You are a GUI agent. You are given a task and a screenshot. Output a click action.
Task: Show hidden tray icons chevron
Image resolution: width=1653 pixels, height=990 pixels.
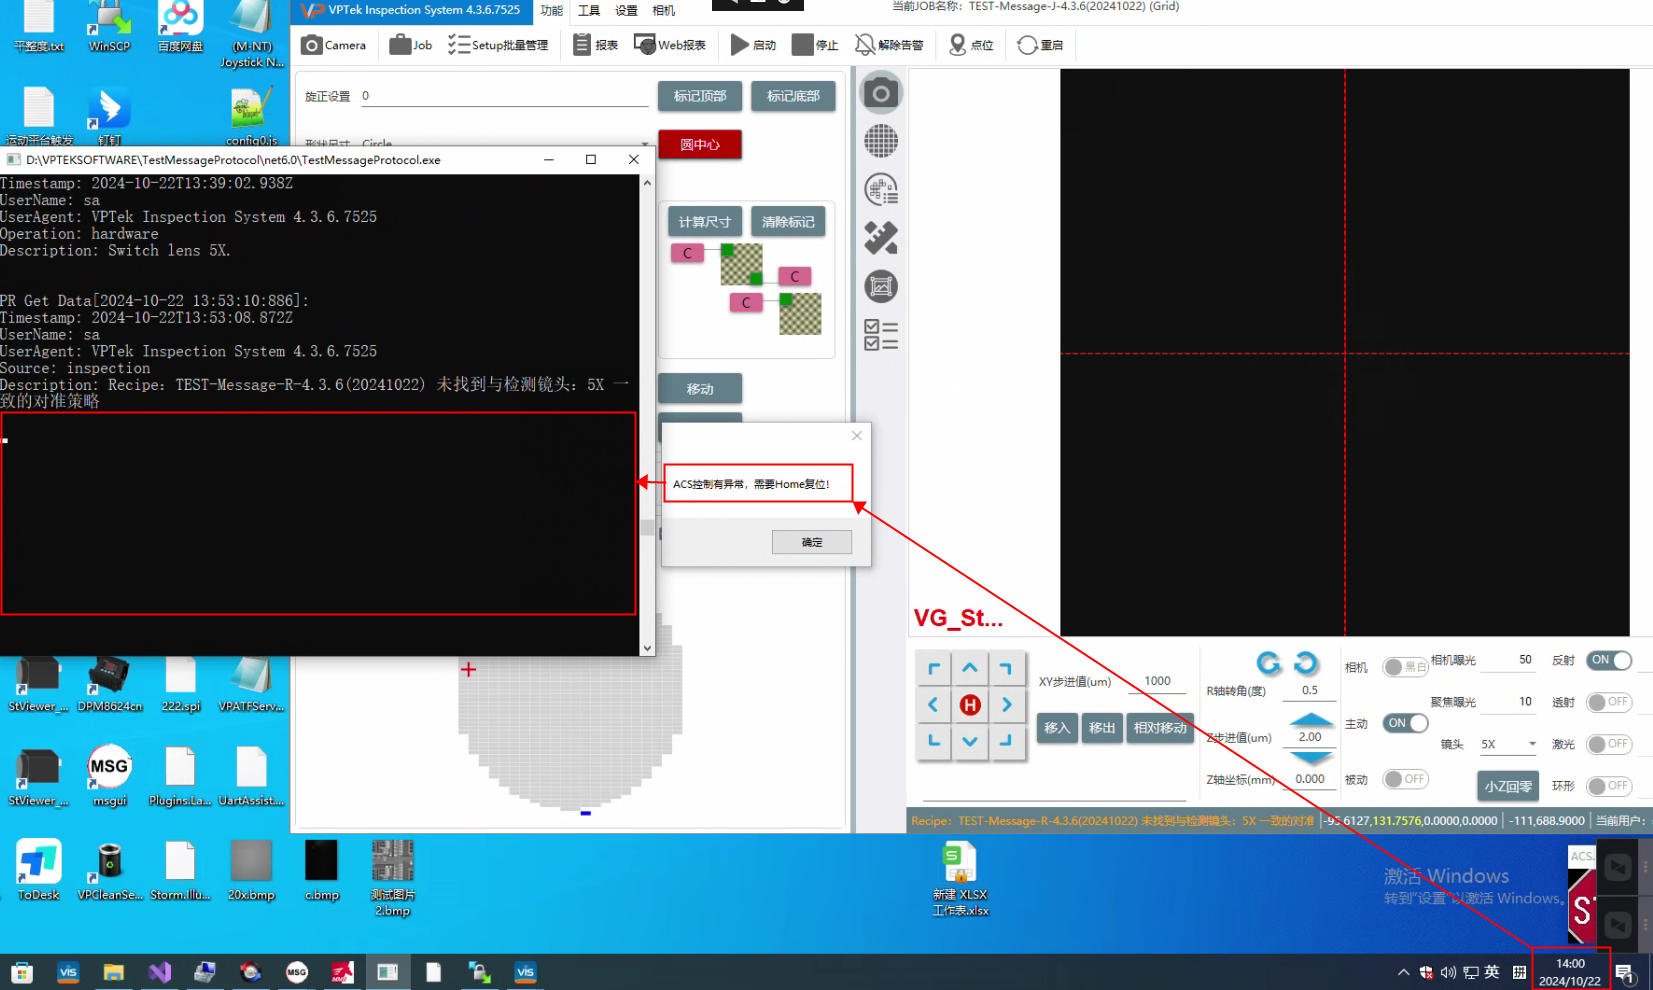click(x=1403, y=972)
